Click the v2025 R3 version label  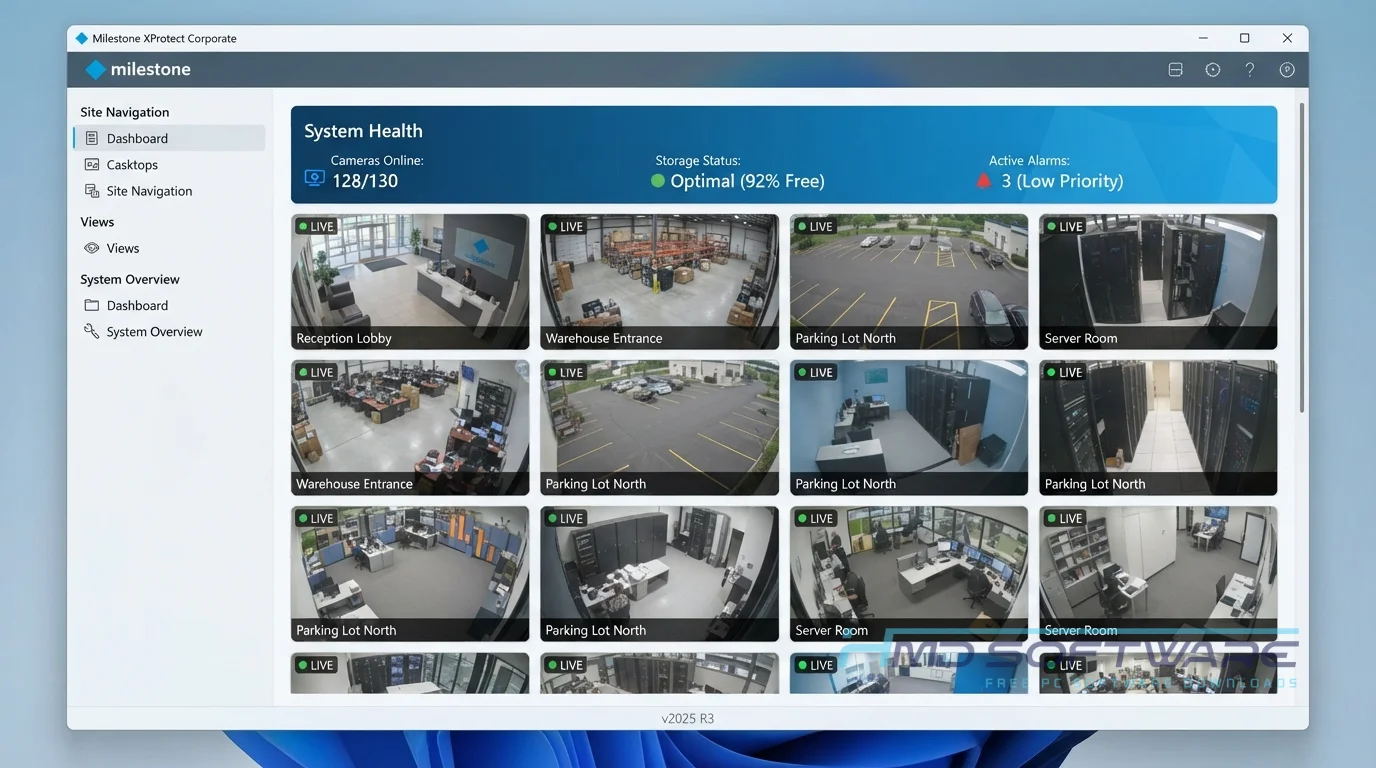[688, 718]
